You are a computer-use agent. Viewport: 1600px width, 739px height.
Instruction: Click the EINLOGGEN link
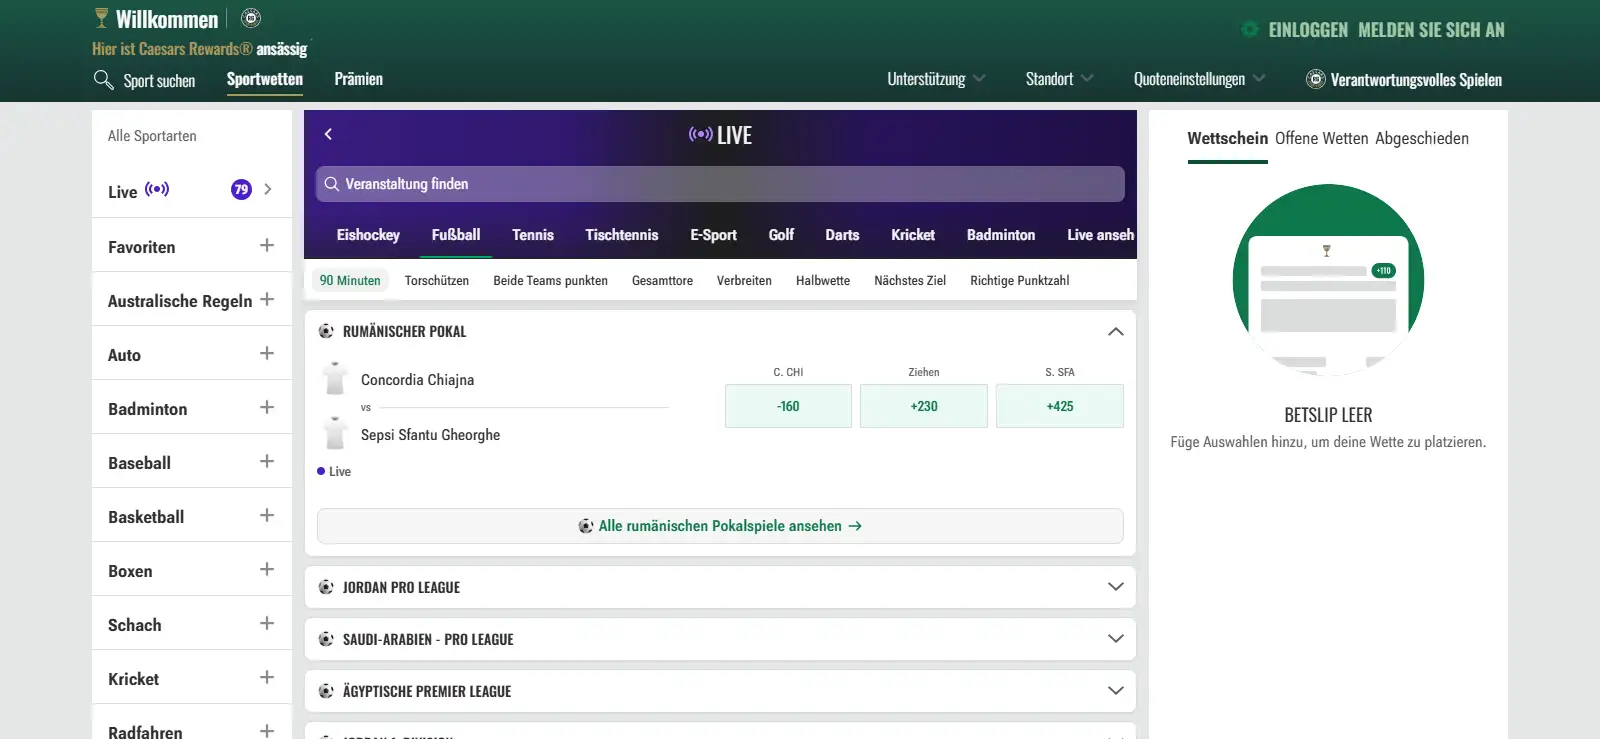click(1308, 30)
